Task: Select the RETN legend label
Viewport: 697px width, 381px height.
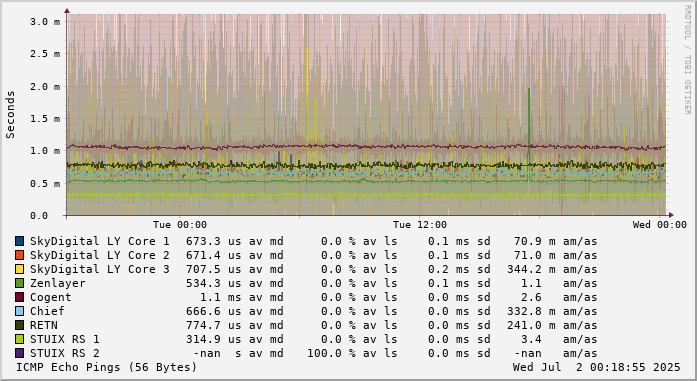Action: click(44, 325)
